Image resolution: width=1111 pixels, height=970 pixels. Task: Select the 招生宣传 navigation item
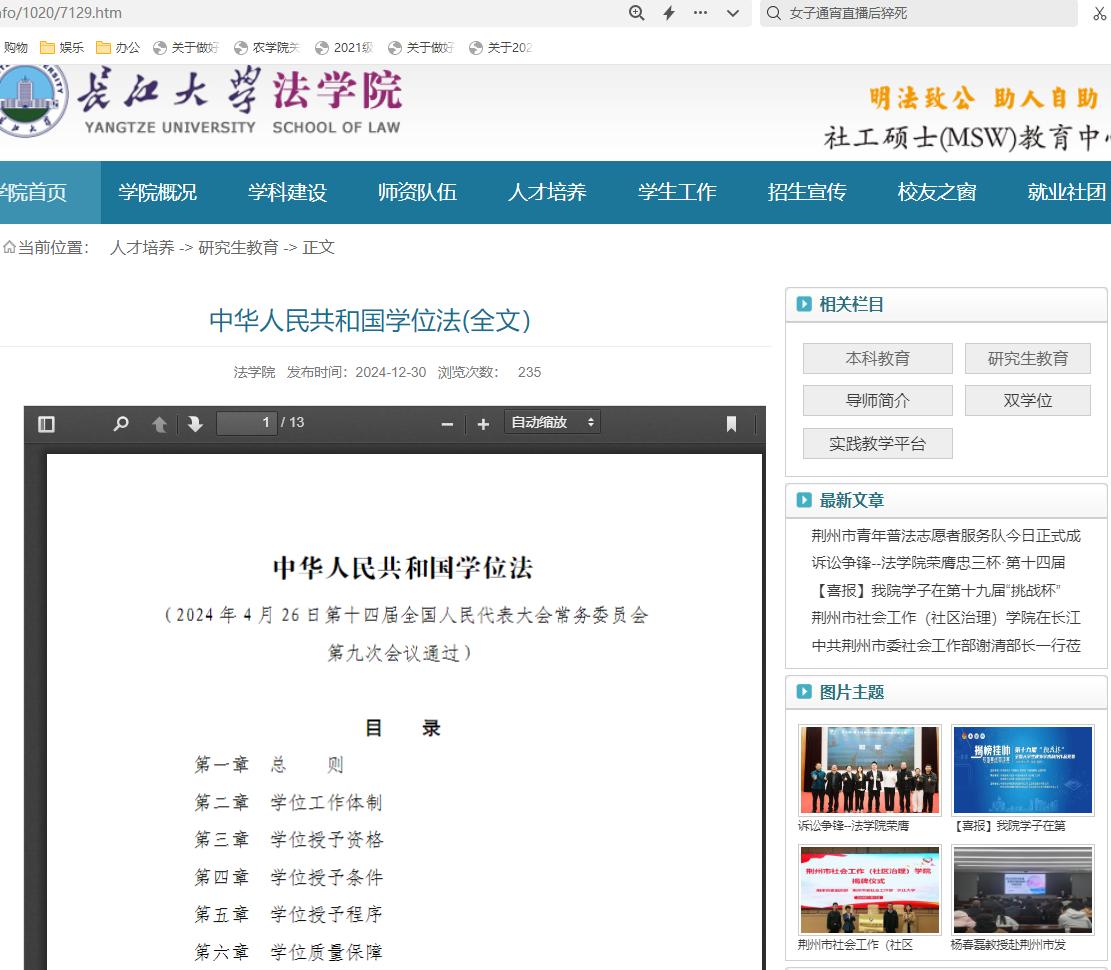(x=807, y=193)
